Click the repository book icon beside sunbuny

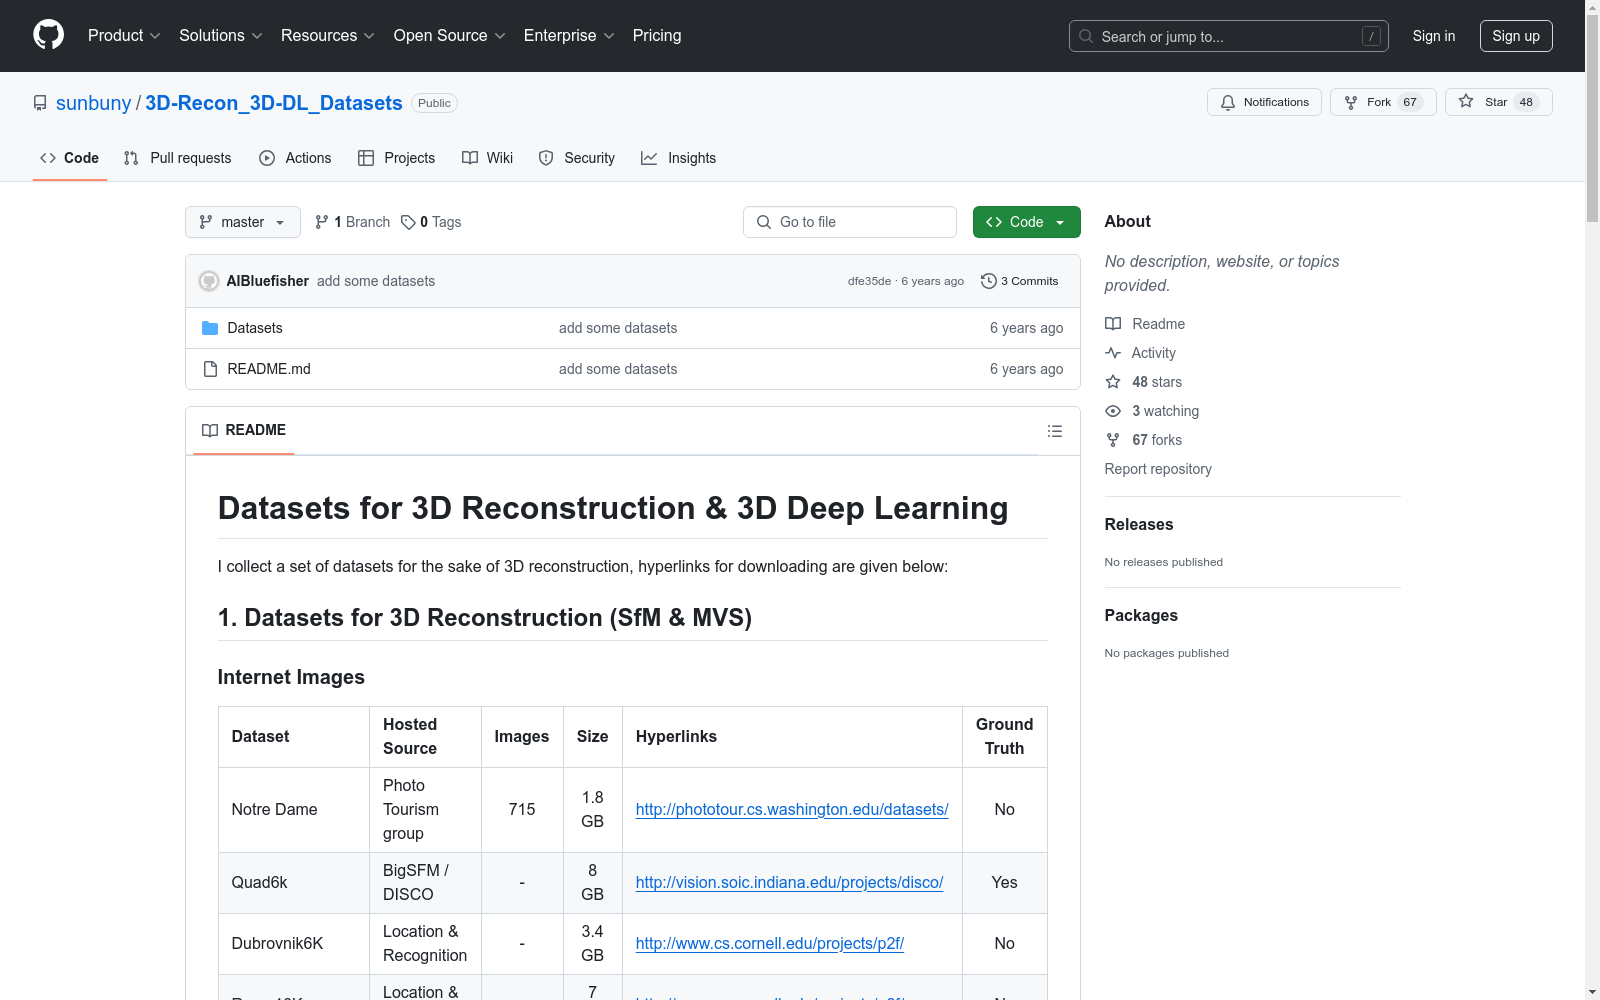pos(40,103)
